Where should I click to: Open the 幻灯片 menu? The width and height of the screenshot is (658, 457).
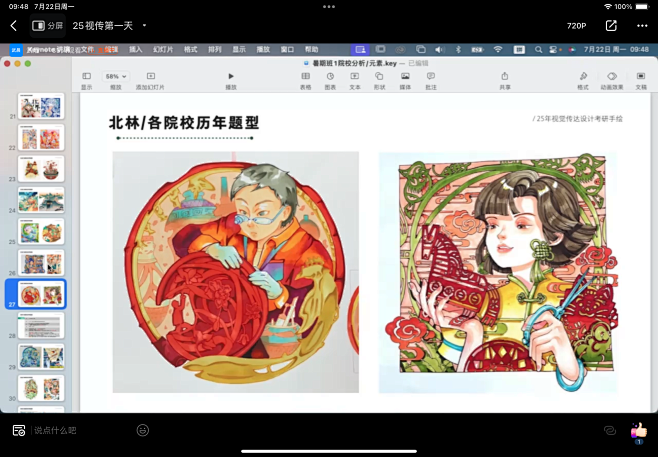click(x=163, y=50)
